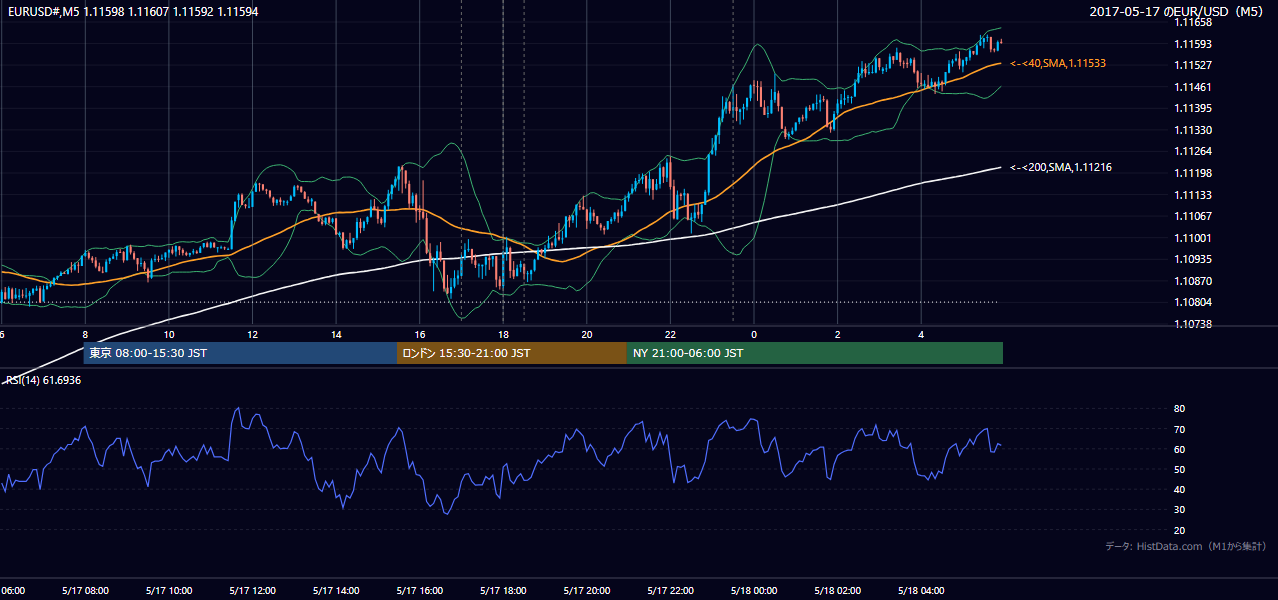This screenshot has width=1278, height=600.
Task: Click price axis value 1.11658
Action: (1192, 22)
